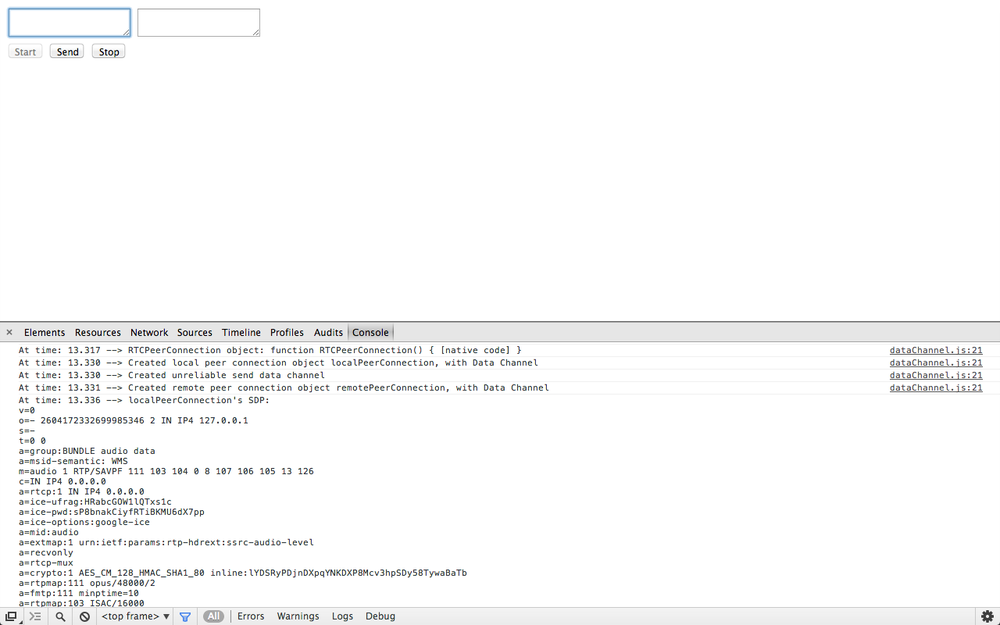
Task: Open the DevTools settings gear
Action: tap(988, 616)
